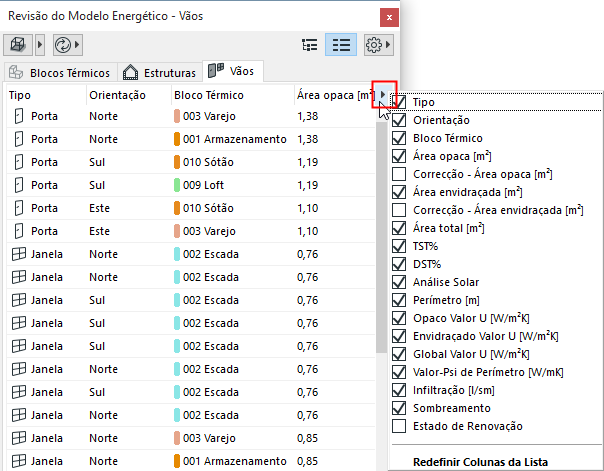The height and width of the screenshot is (471, 604).
Task: Toggle the Opaco Valor U checkbox
Action: (399, 318)
